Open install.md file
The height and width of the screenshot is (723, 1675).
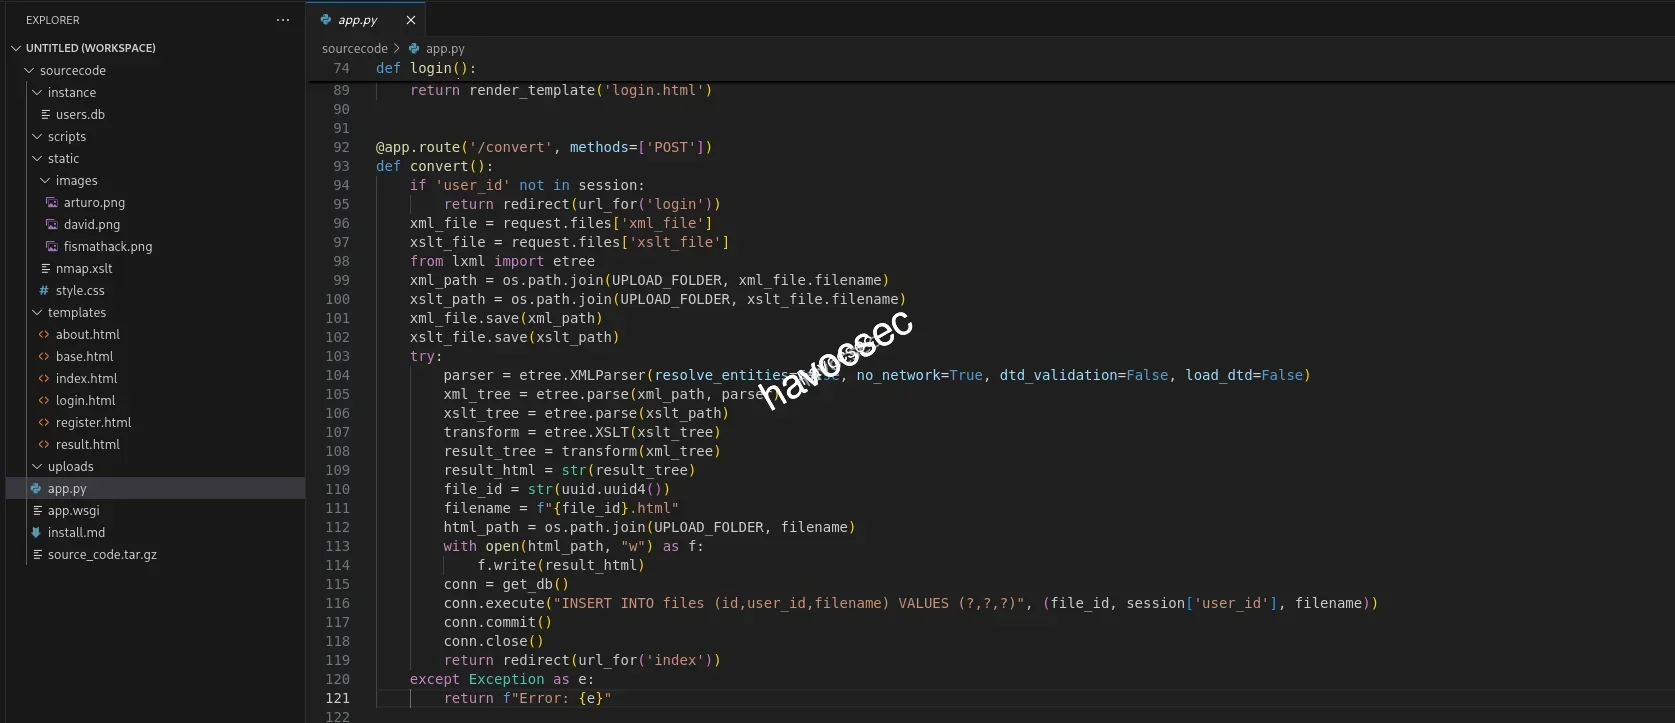(x=76, y=533)
